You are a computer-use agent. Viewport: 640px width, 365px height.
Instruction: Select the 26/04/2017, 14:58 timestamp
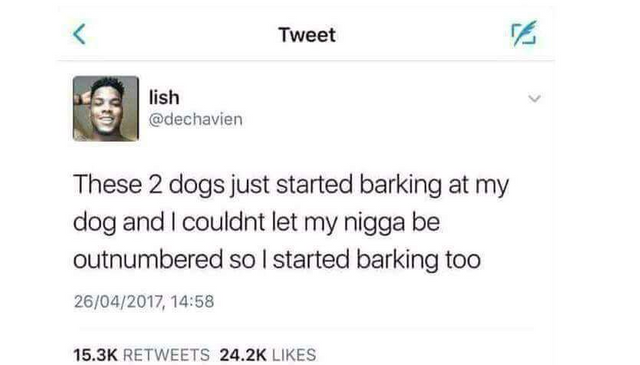[144, 302]
